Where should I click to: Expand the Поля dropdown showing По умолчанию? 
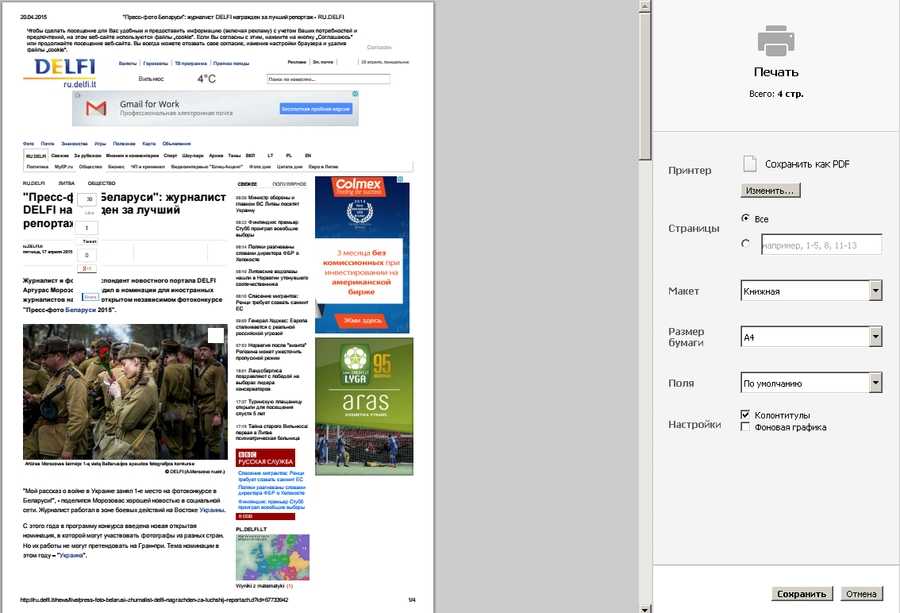point(811,382)
